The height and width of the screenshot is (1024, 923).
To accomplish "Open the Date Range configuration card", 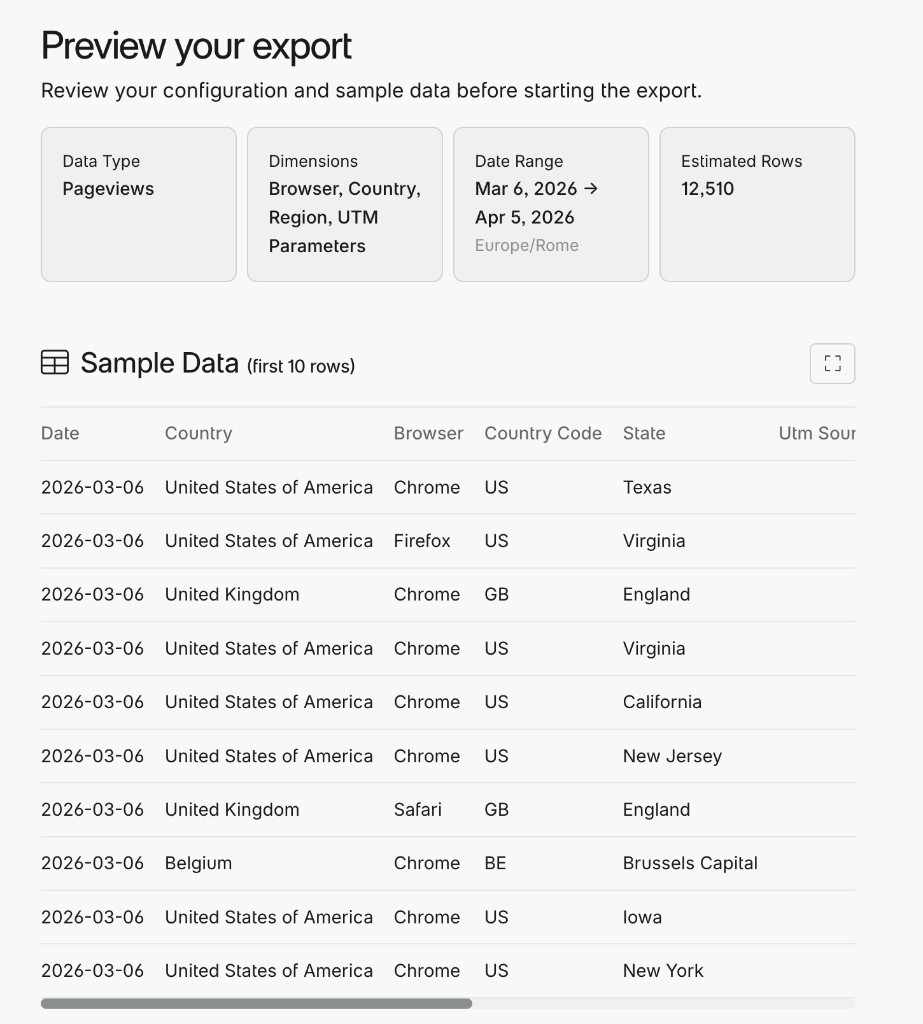I will [550, 203].
